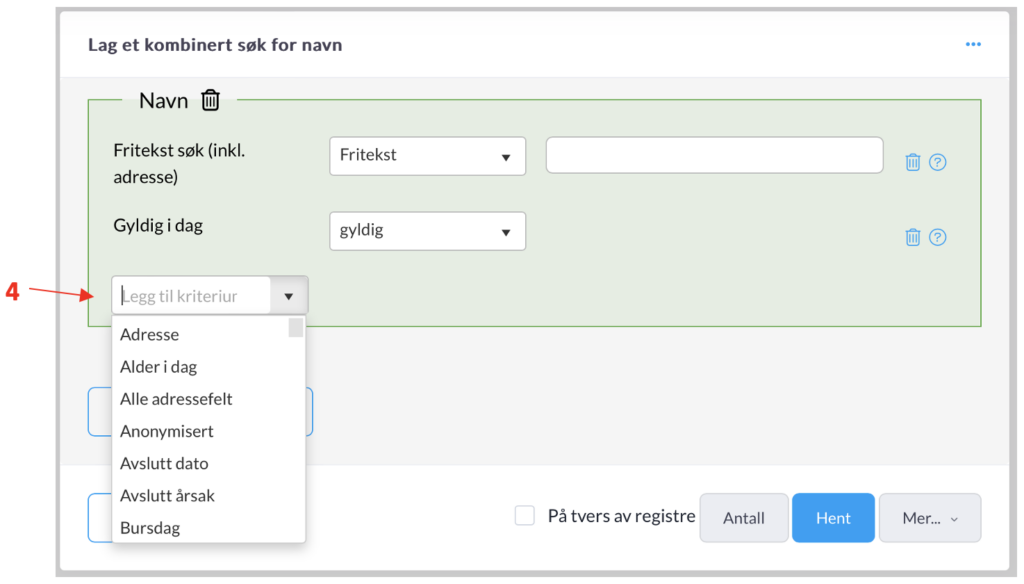Collapse the Legg til kriterium arrow
The image size is (1024, 584).
pyautogui.click(x=289, y=296)
